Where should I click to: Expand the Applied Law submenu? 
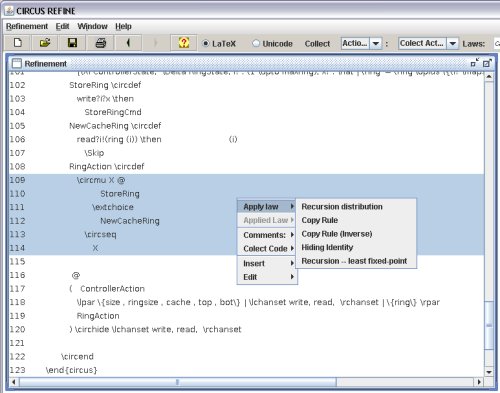pos(267,220)
